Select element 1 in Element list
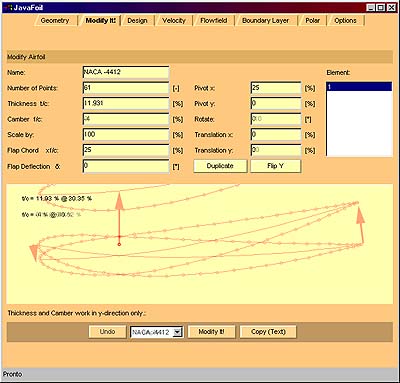The height and width of the screenshot is (383, 400). [359, 87]
